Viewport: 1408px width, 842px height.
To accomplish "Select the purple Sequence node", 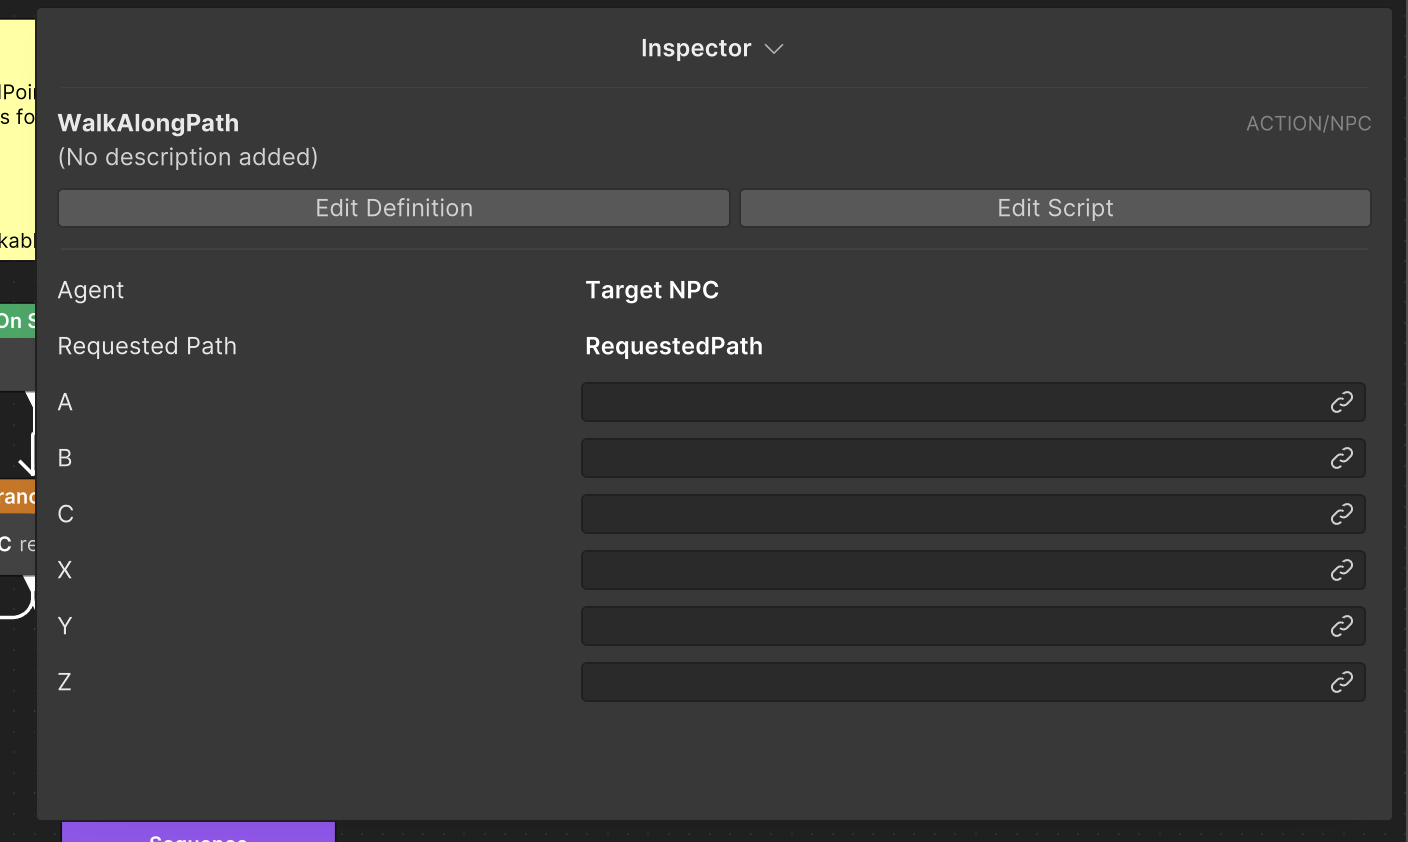I will click(x=197, y=834).
